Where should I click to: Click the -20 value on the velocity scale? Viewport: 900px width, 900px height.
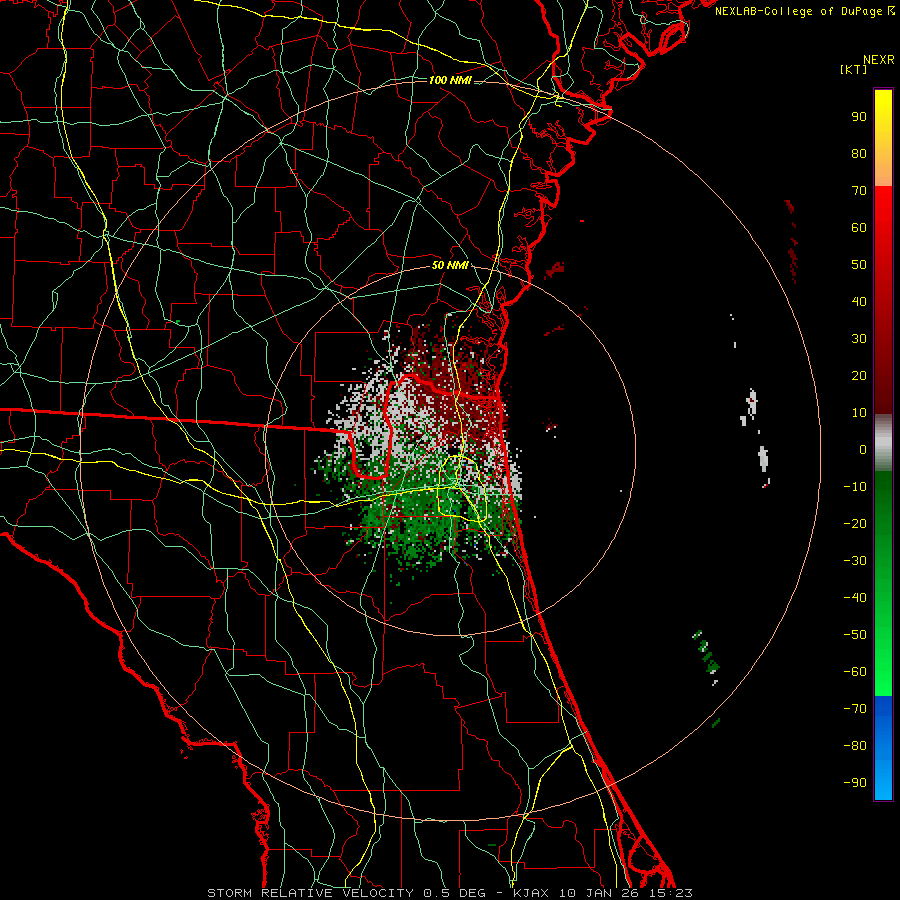(855, 524)
